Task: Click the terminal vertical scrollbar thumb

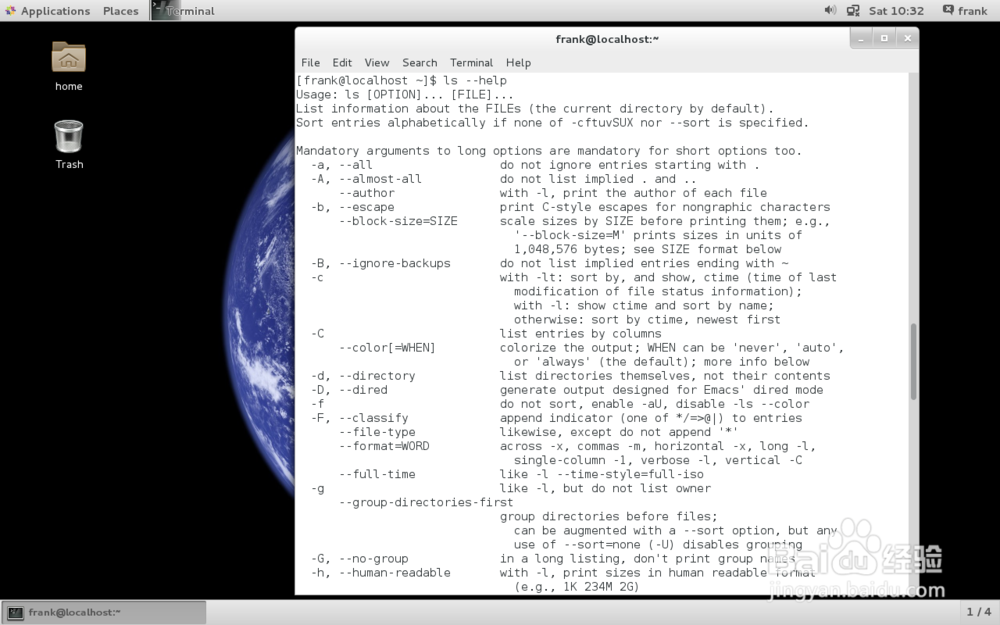Action: point(913,362)
